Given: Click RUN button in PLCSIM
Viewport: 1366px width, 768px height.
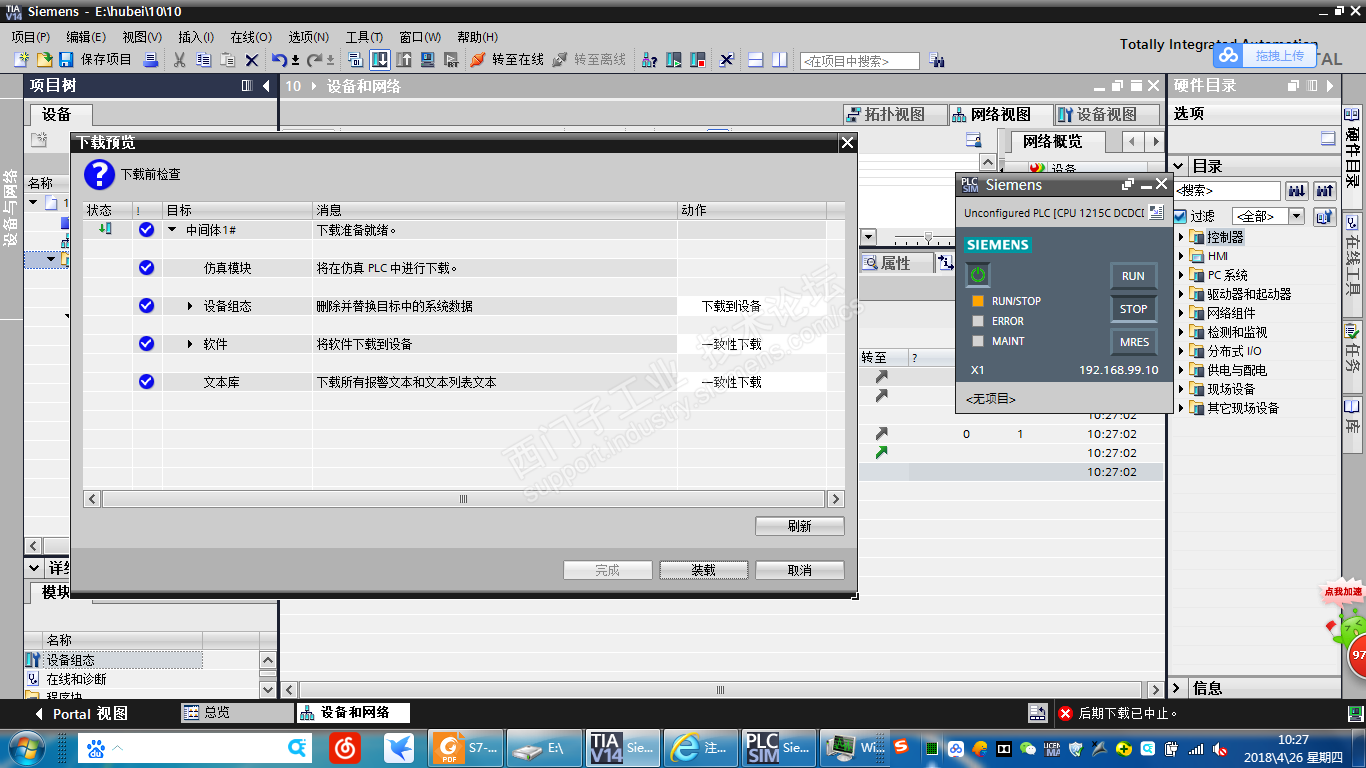Looking at the screenshot, I should [1133, 276].
